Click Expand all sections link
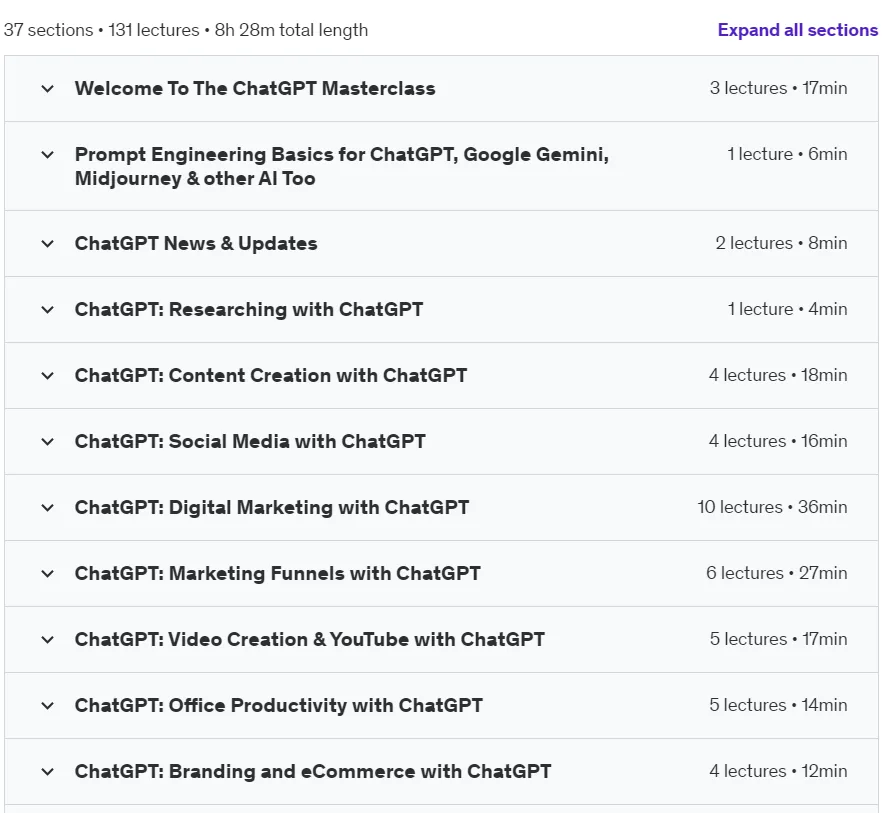This screenshot has height=813, width=882. click(x=798, y=30)
